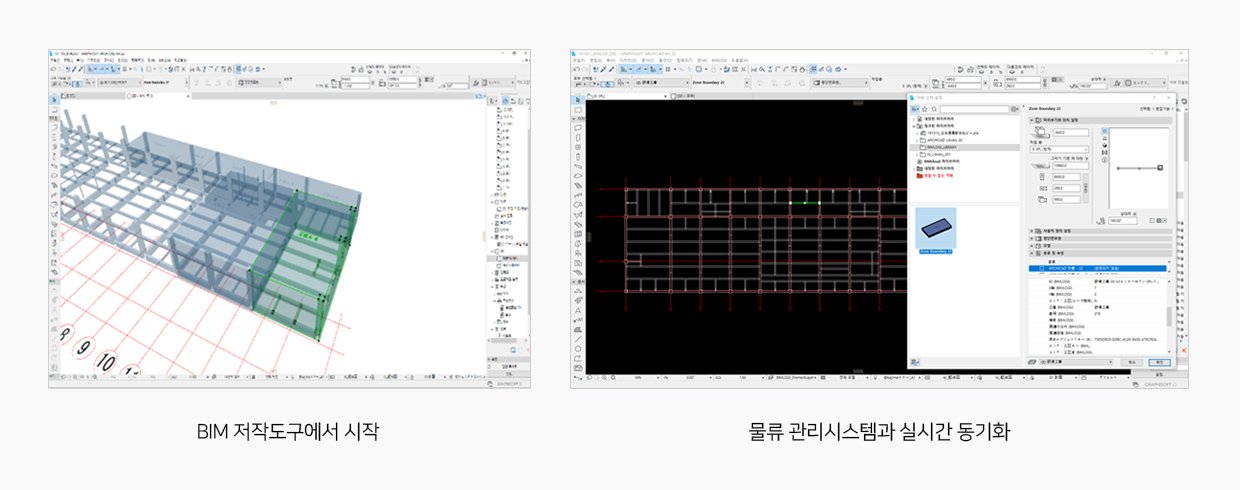Collapse the 분류 및 속성 section
The height and width of the screenshot is (490, 1240).
(1032, 254)
